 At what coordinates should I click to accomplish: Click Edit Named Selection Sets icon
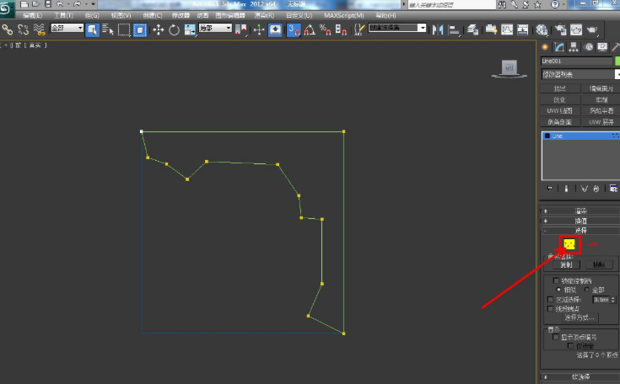359,30
